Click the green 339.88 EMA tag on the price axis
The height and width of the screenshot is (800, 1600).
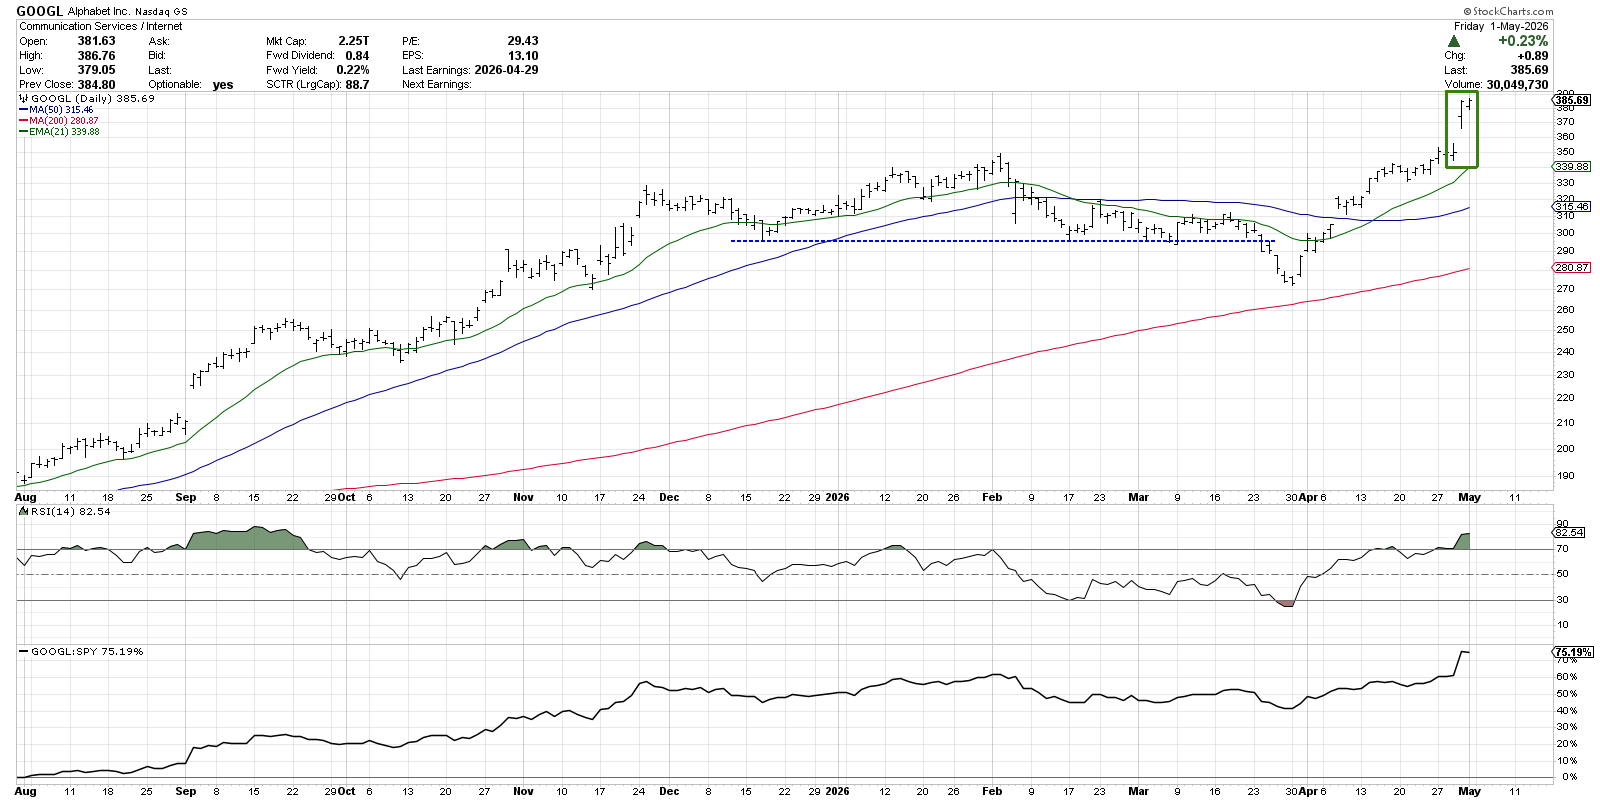(x=1571, y=167)
